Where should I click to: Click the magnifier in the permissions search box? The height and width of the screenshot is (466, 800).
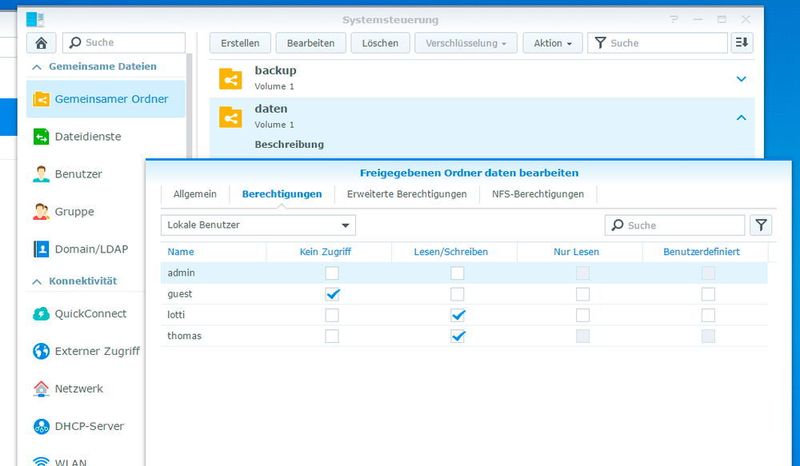coord(617,225)
